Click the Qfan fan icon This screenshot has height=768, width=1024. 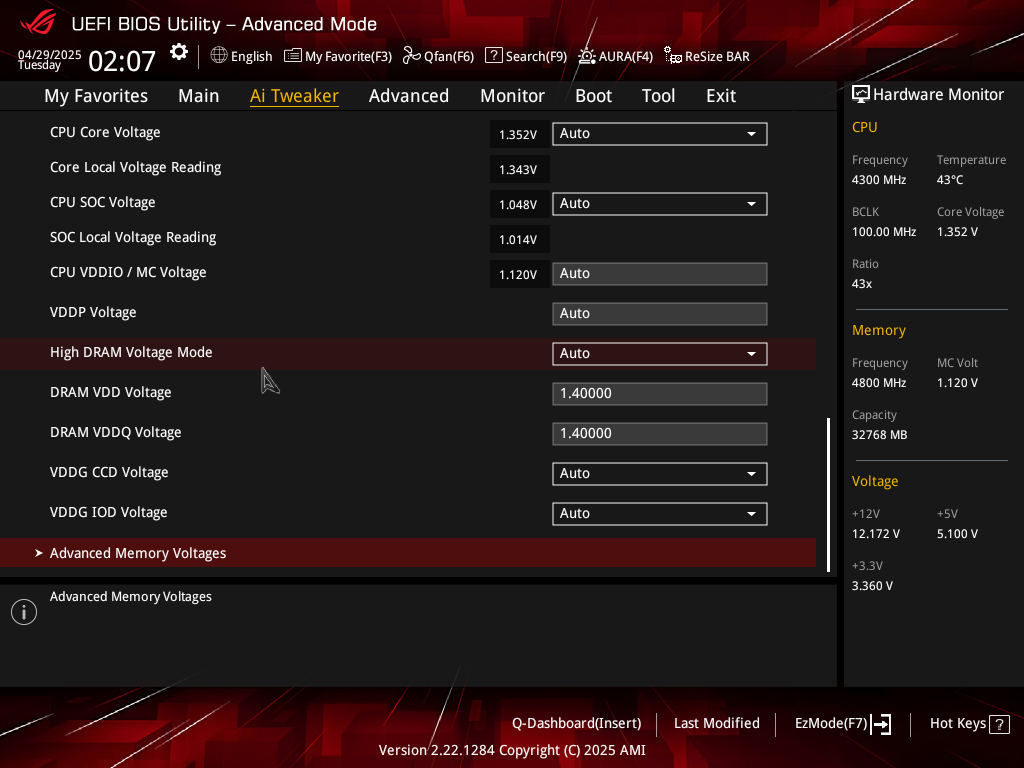click(411, 56)
